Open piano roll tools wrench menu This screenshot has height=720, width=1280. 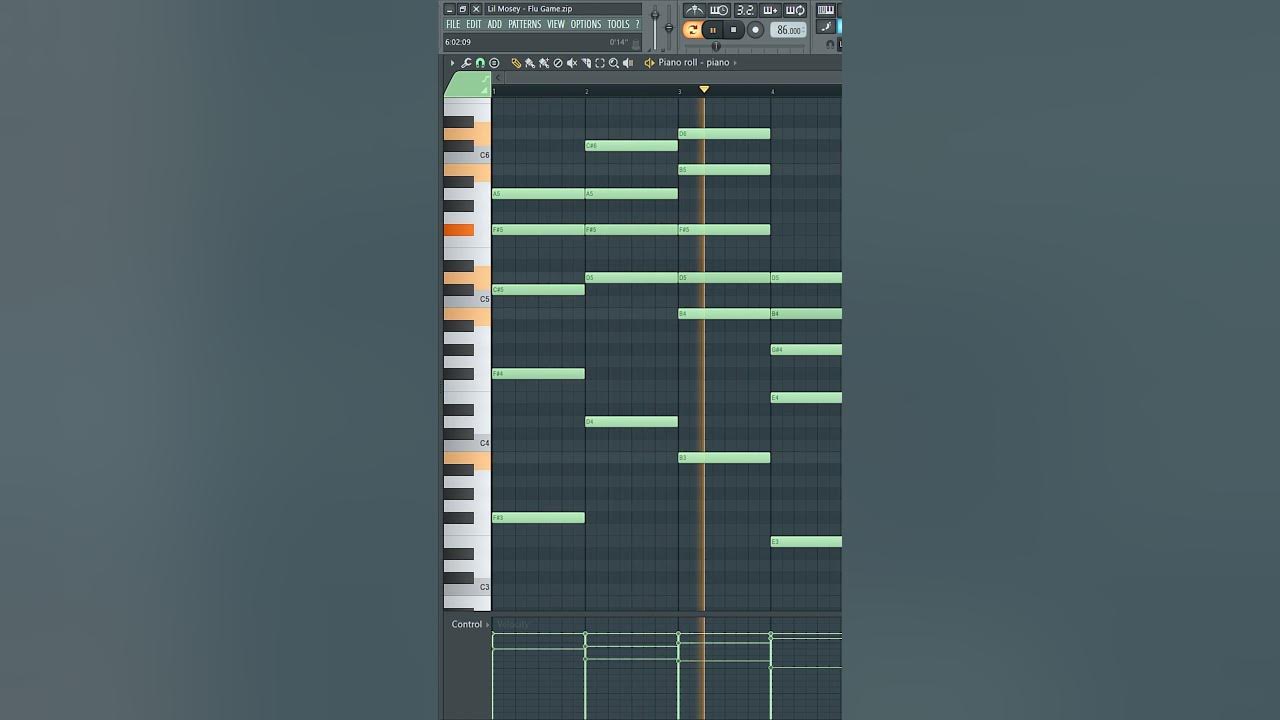(x=466, y=63)
